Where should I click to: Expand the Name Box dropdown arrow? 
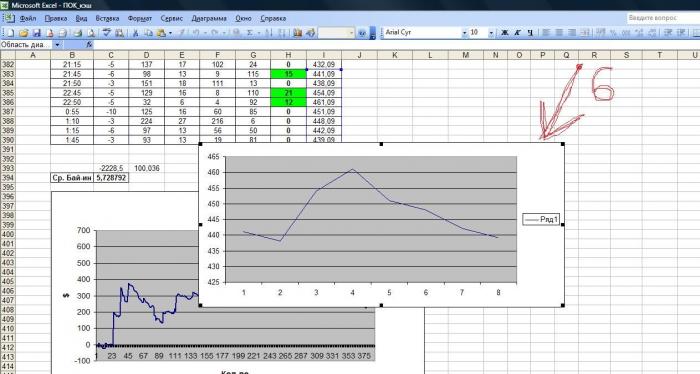[57, 45]
